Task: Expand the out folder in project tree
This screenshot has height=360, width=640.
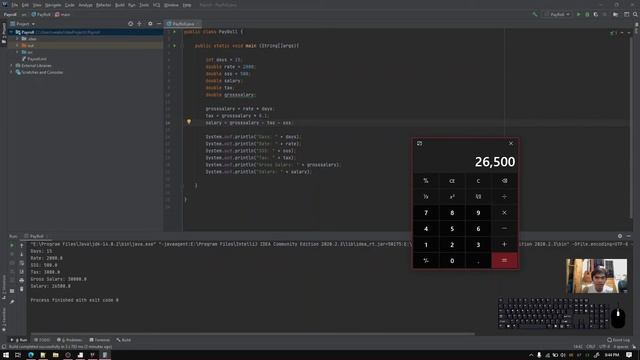Action: coord(18,46)
